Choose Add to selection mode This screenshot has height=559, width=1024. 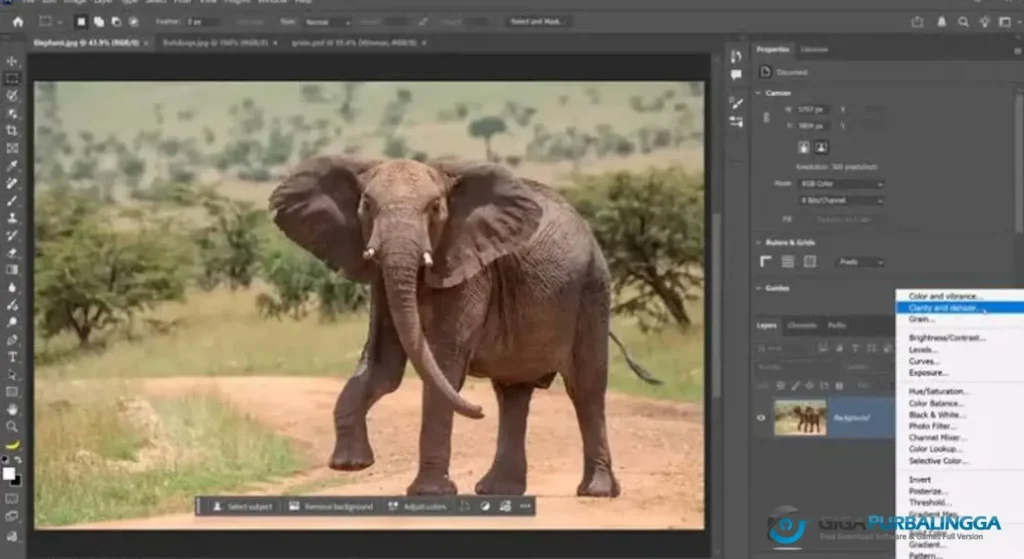point(99,22)
